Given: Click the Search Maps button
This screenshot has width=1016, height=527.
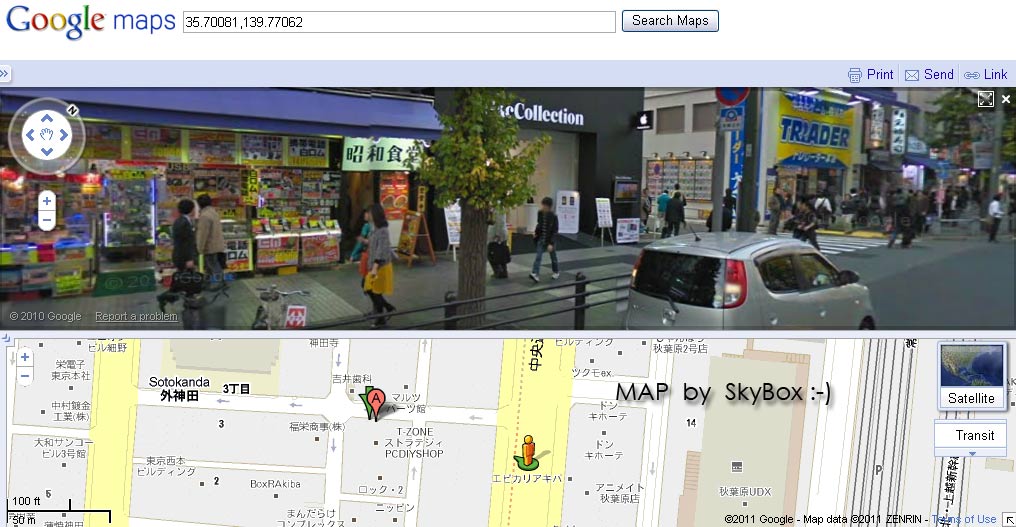Looking at the screenshot, I should click(x=670, y=21).
